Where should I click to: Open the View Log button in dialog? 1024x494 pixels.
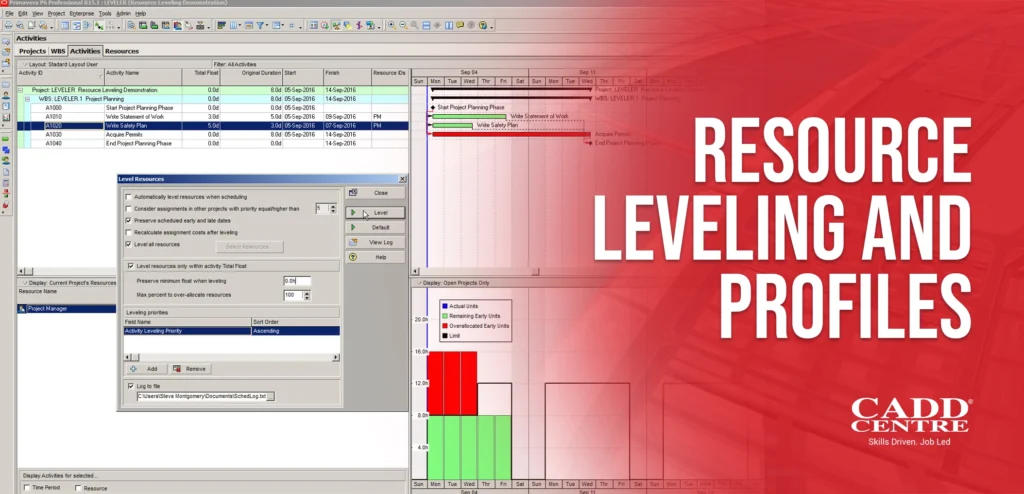(379, 242)
